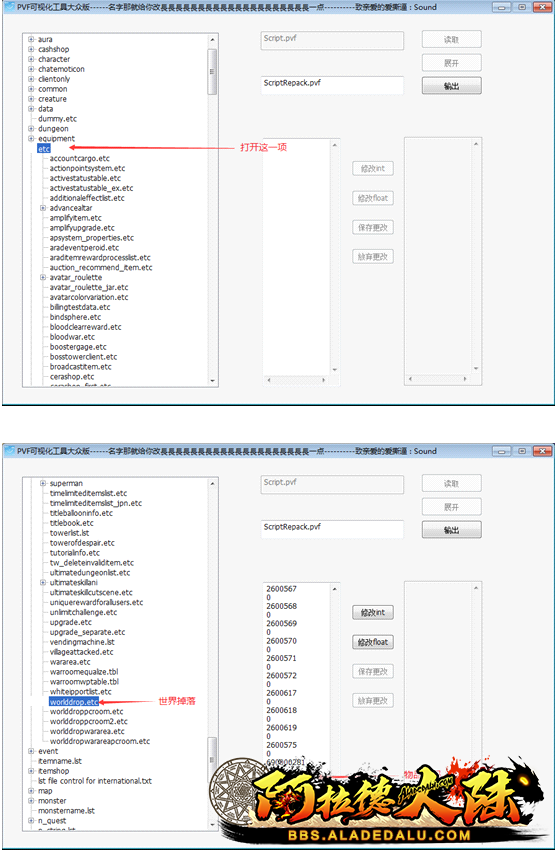555x850 pixels.
Task: Select worlddroppcroom.etc file
Action: [87, 711]
